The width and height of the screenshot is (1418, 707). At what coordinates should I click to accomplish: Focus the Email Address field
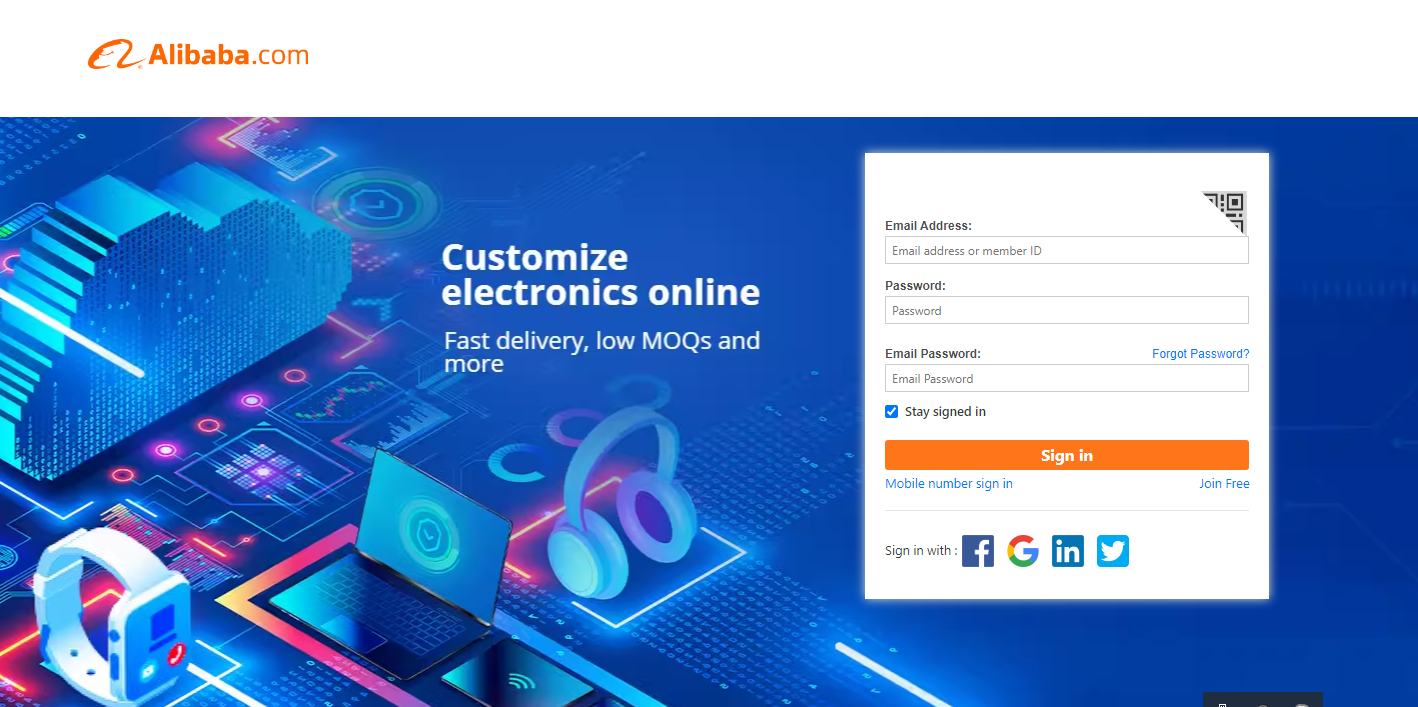pos(1067,250)
